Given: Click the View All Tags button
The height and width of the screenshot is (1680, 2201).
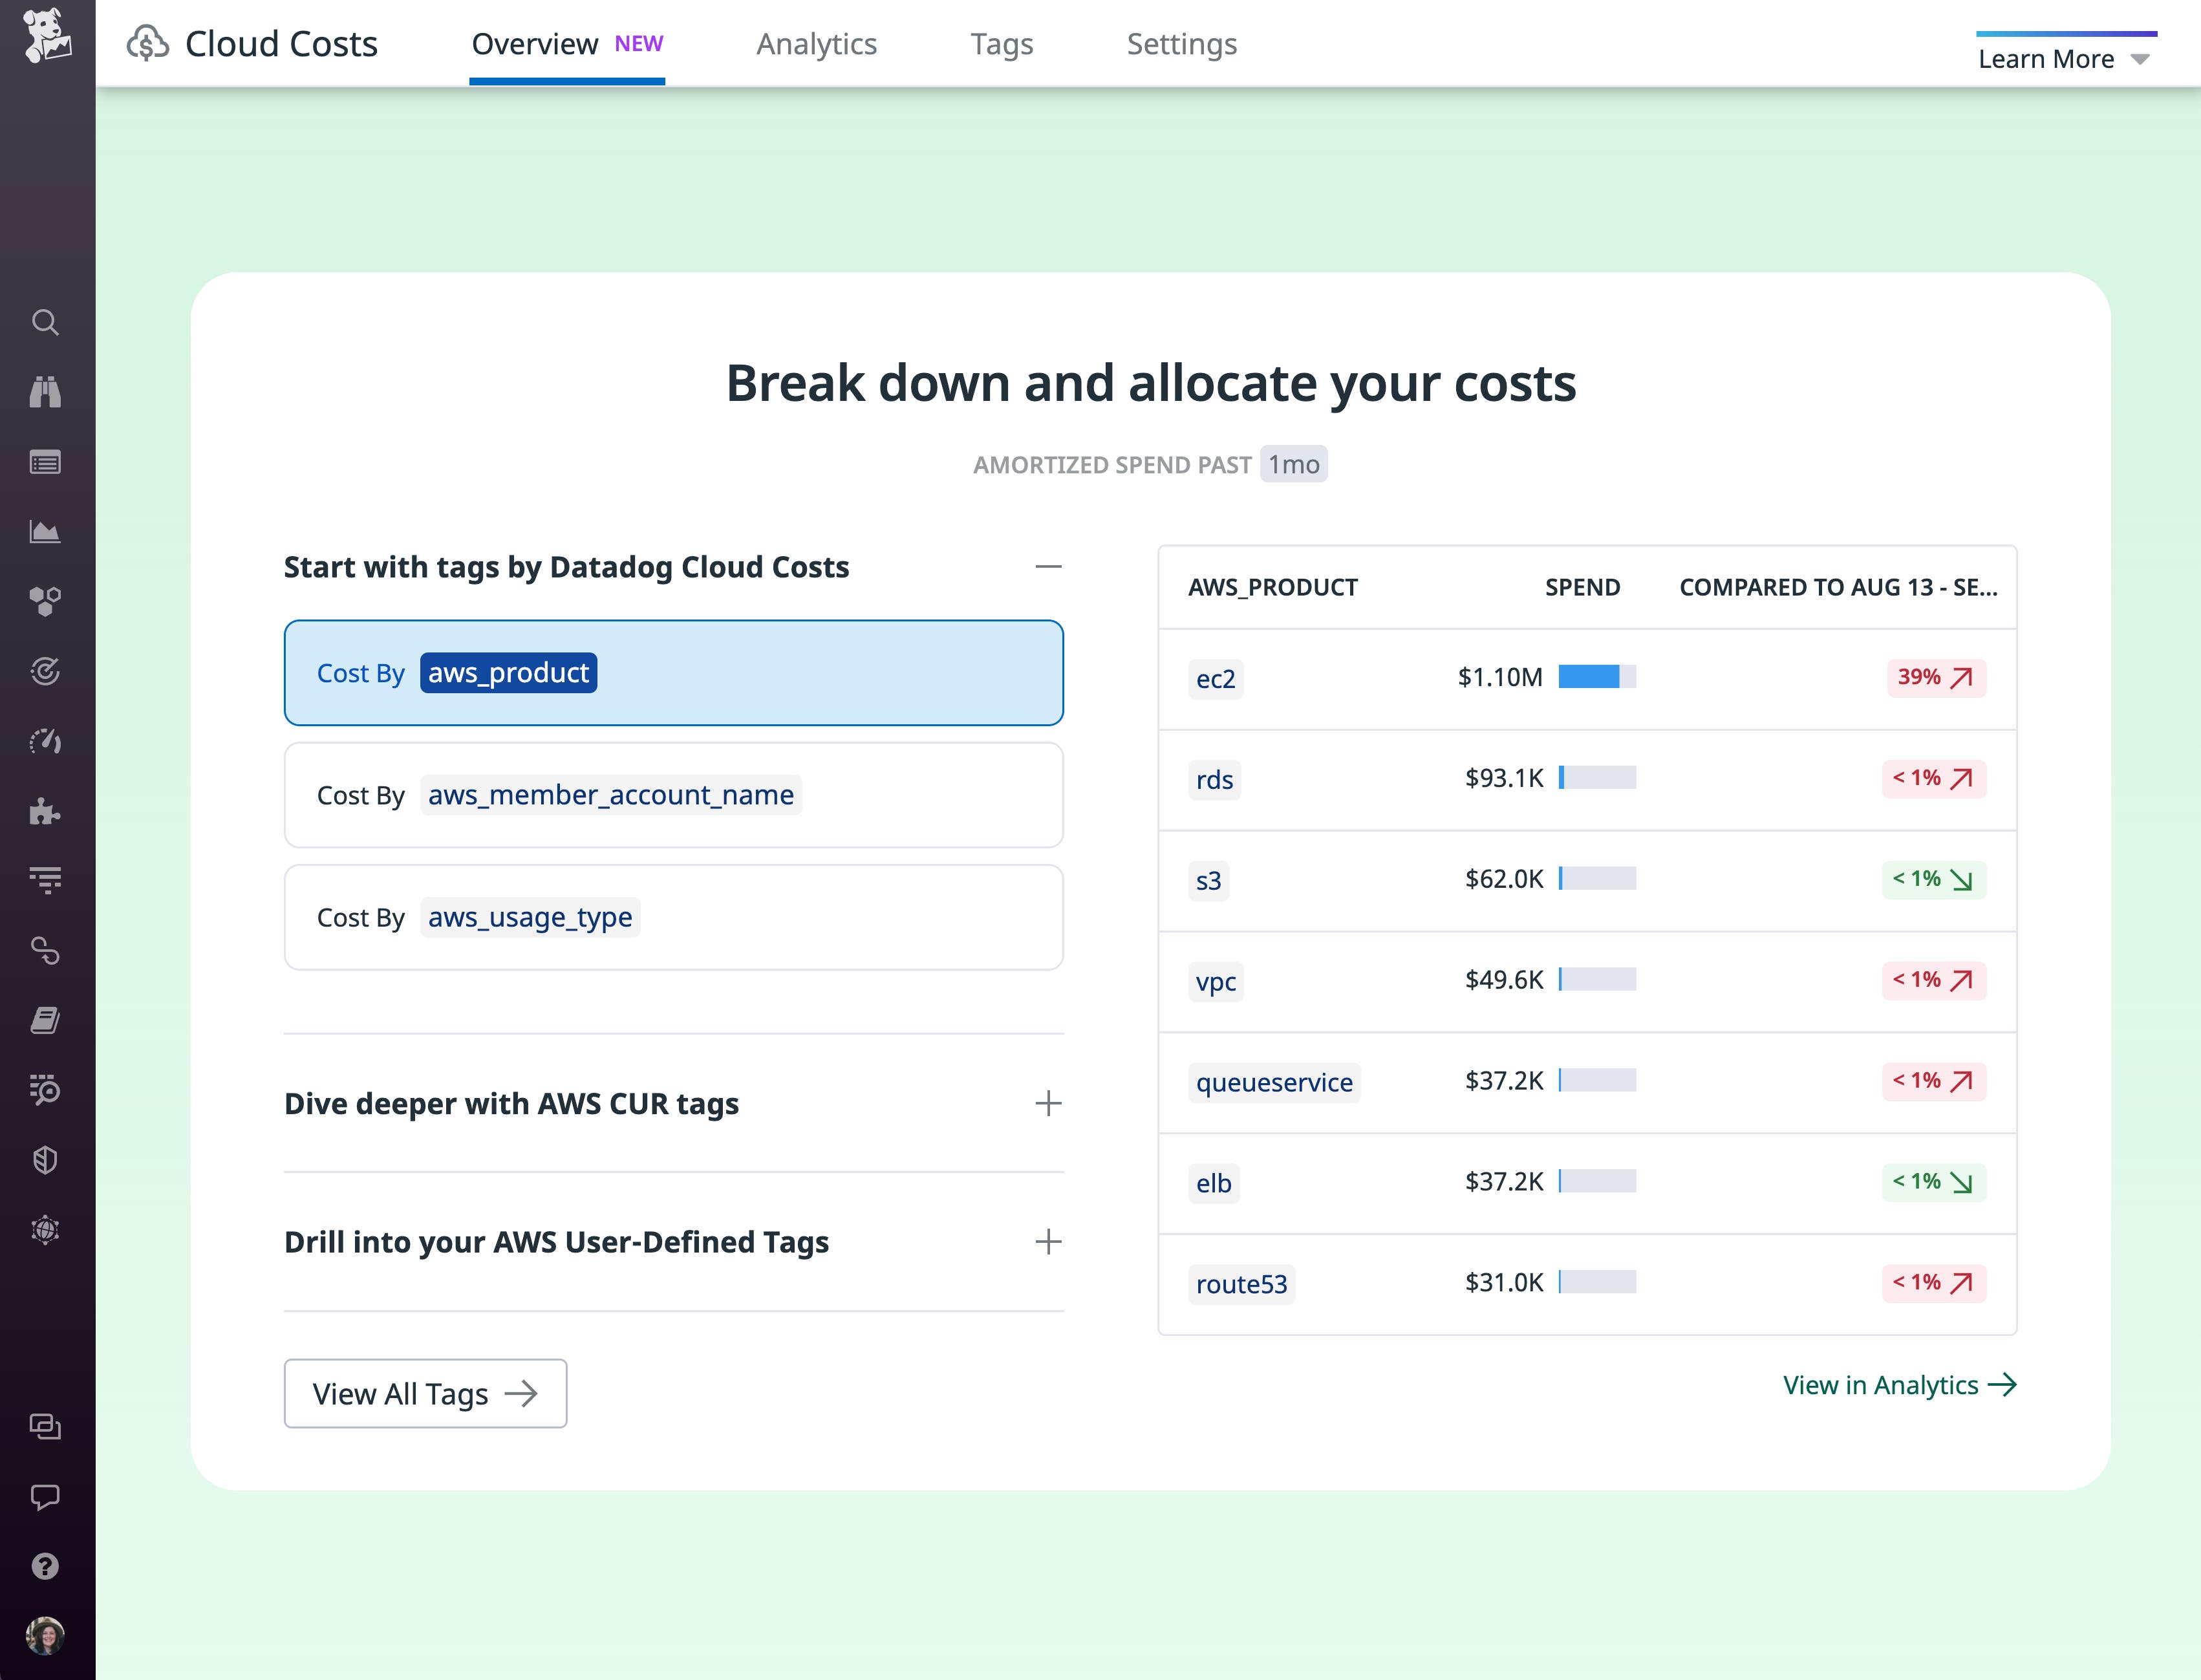Looking at the screenshot, I should pyautogui.click(x=425, y=1393).
